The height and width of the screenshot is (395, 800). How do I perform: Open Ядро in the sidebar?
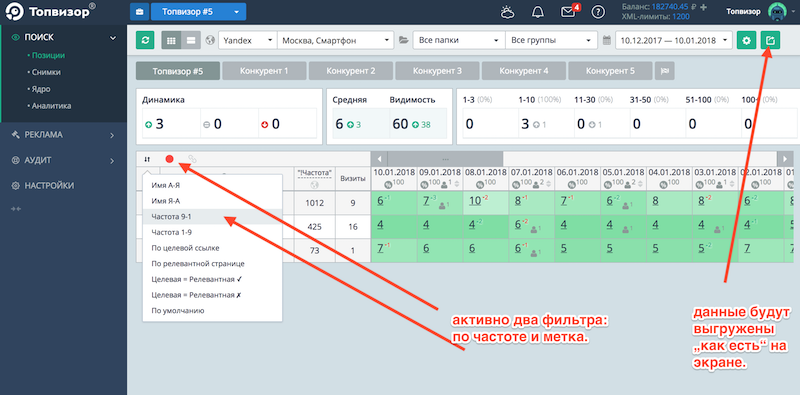[41, 89]
